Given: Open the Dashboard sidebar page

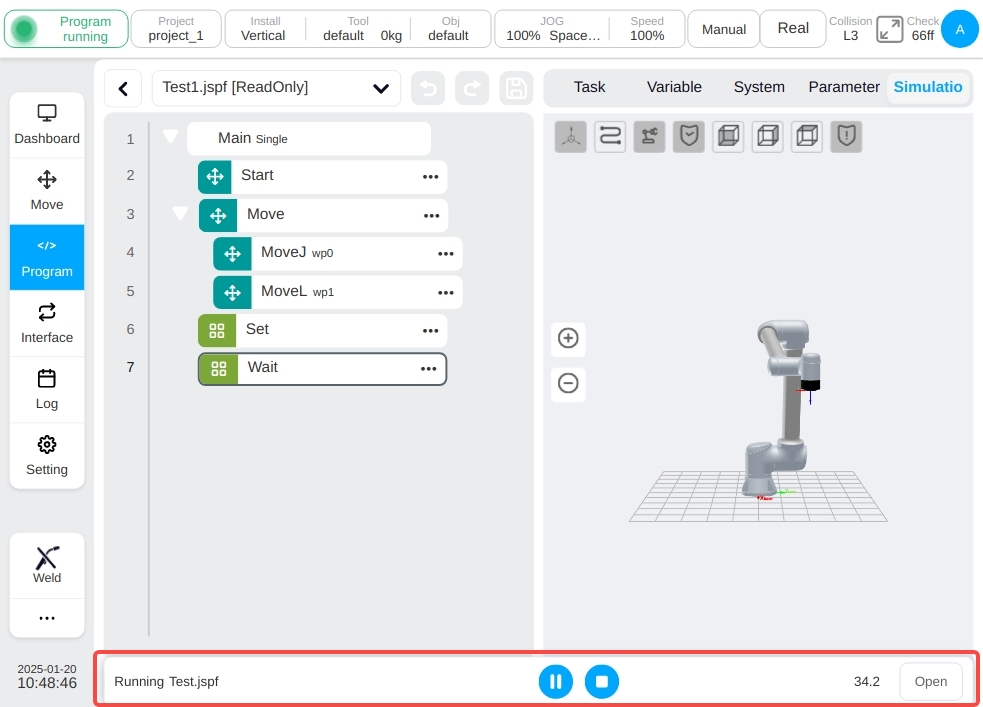Looking at the screenshot, I should [x=47, y=125].
